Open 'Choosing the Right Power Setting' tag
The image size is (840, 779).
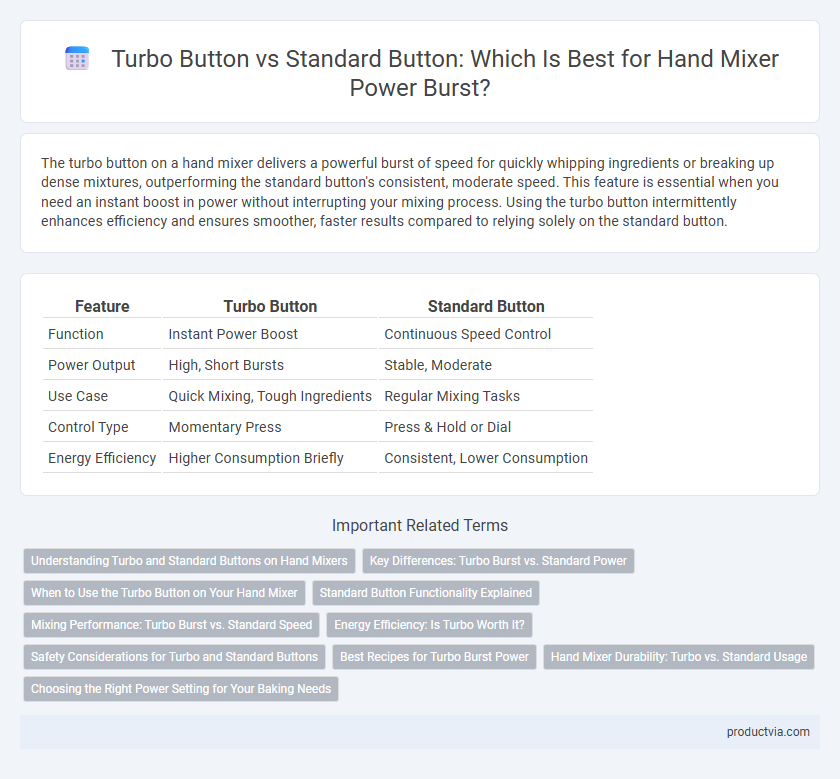tap(181, 688)
